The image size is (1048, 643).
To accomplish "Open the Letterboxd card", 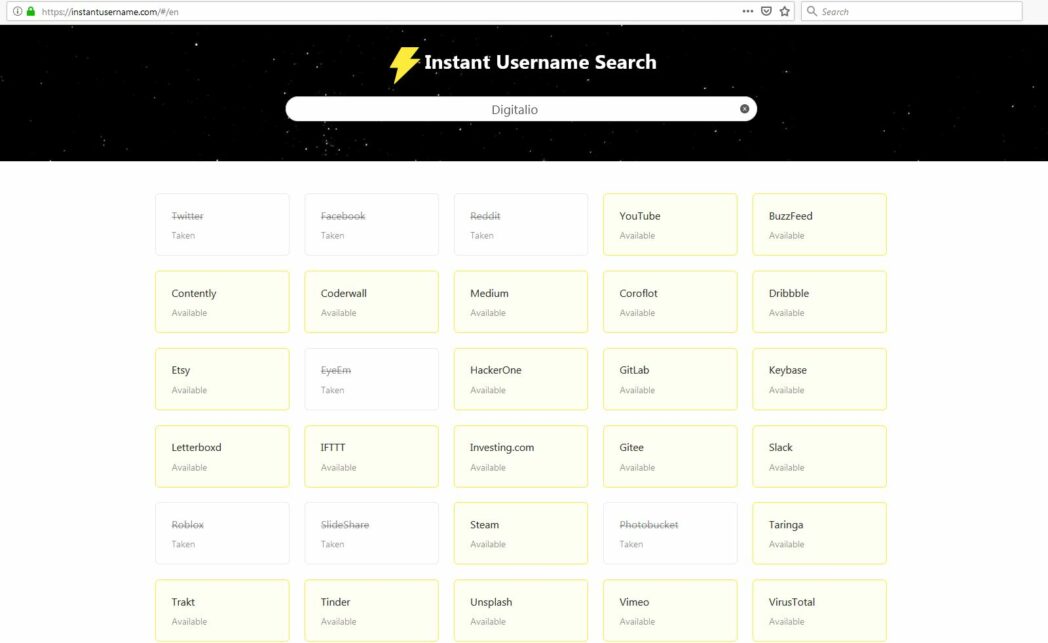I will pos(222,457).
